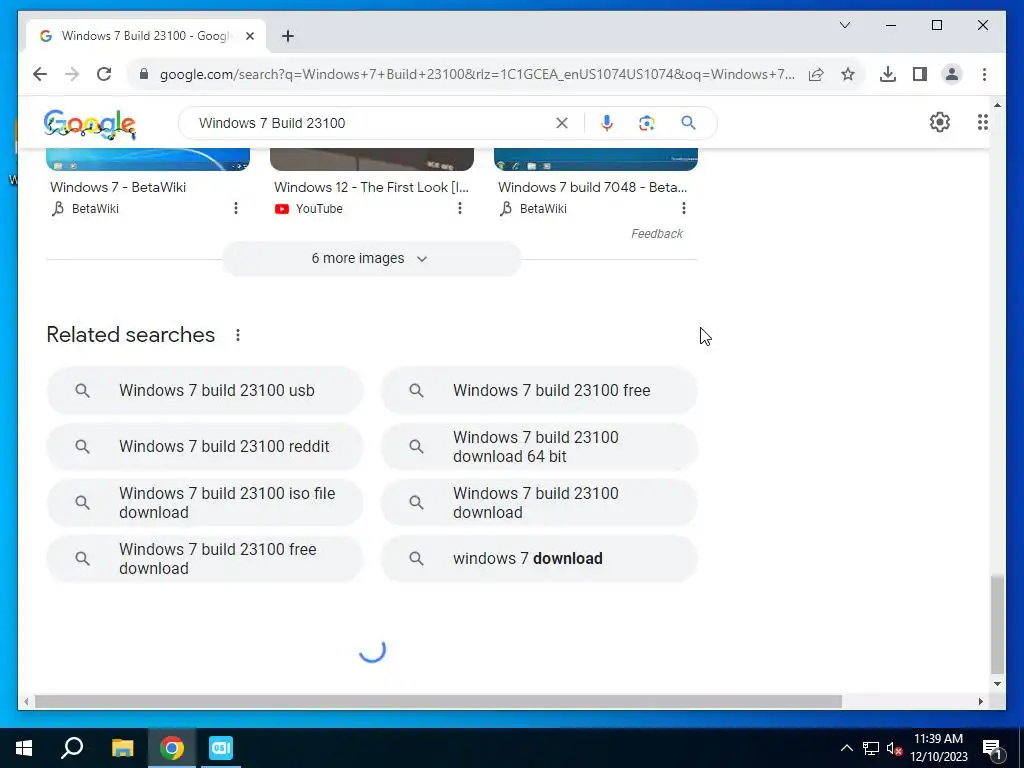Screen dimensions: 1024x768
Task: Open tab search chevron in title bar
Action: coord(844,25)
